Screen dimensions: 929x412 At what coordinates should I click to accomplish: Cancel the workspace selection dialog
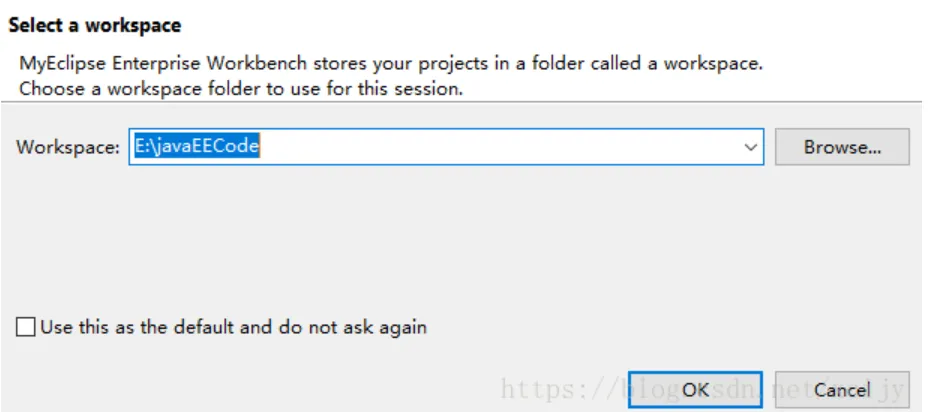841,389
